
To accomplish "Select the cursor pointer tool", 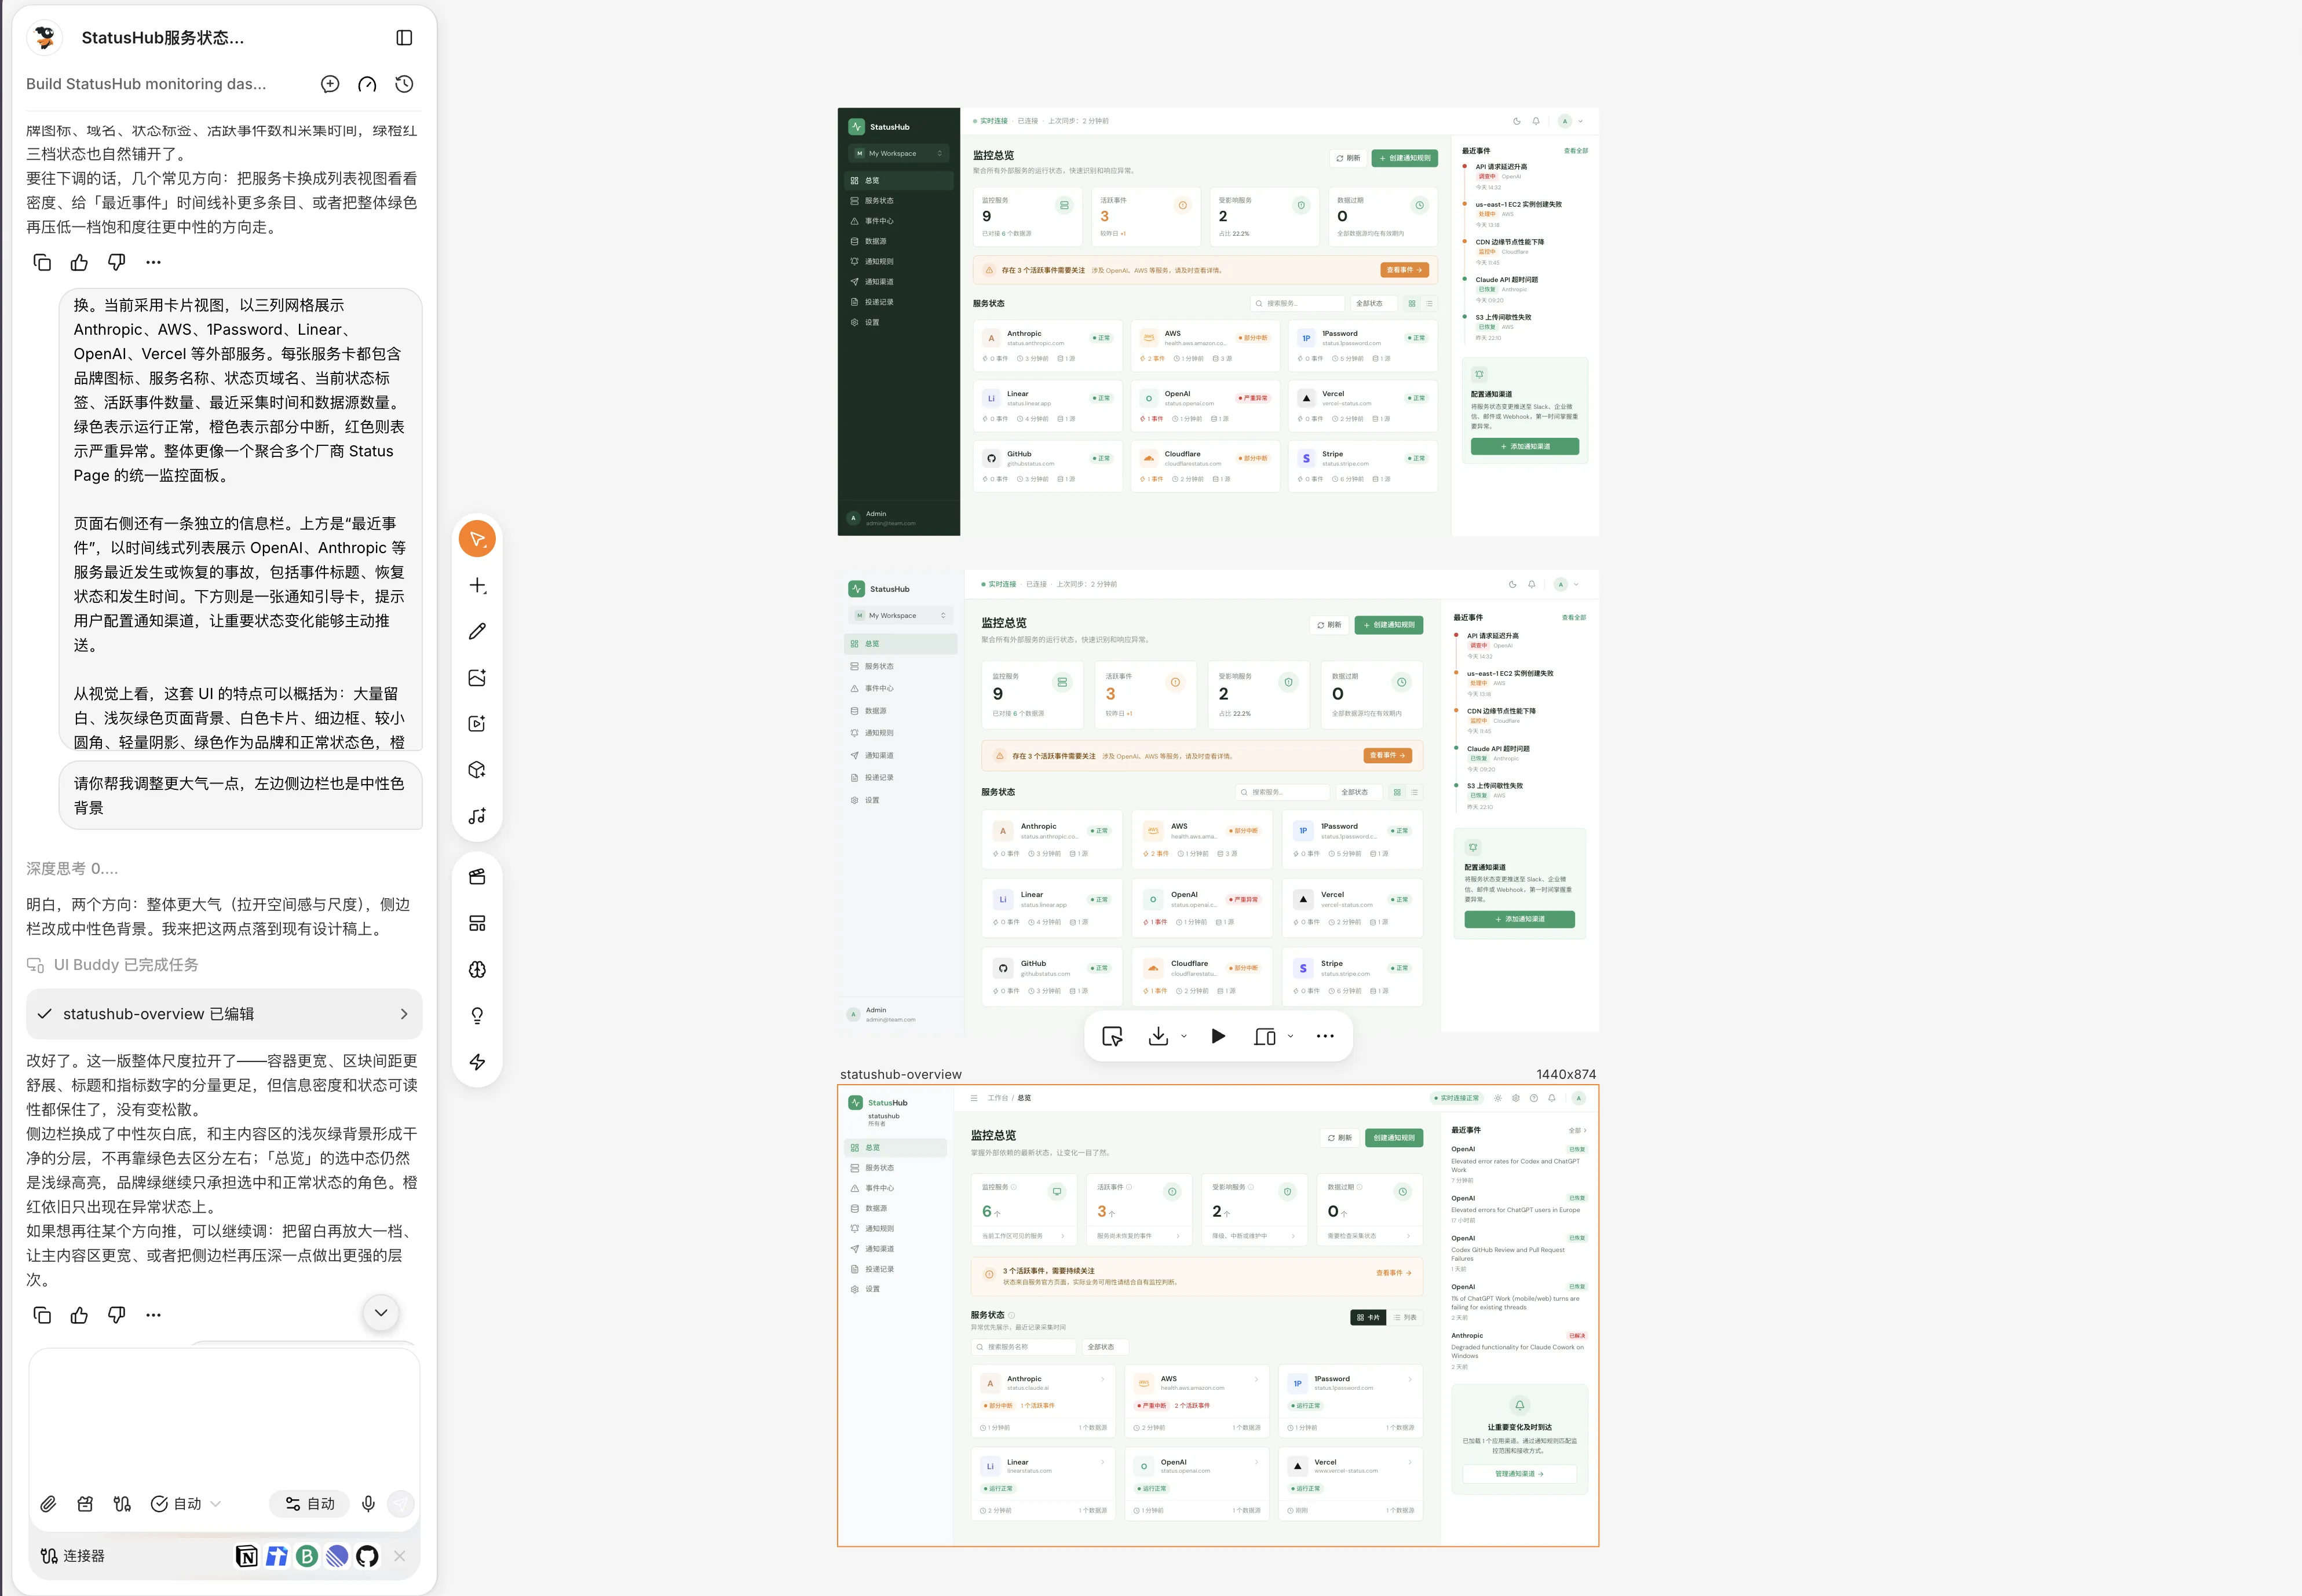I will (x=477, y=539).
